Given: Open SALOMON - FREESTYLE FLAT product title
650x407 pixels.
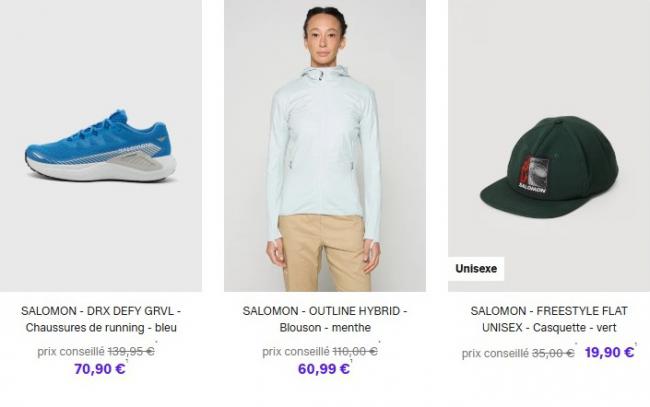Looking at the screenshot, I should click(549, 311).
